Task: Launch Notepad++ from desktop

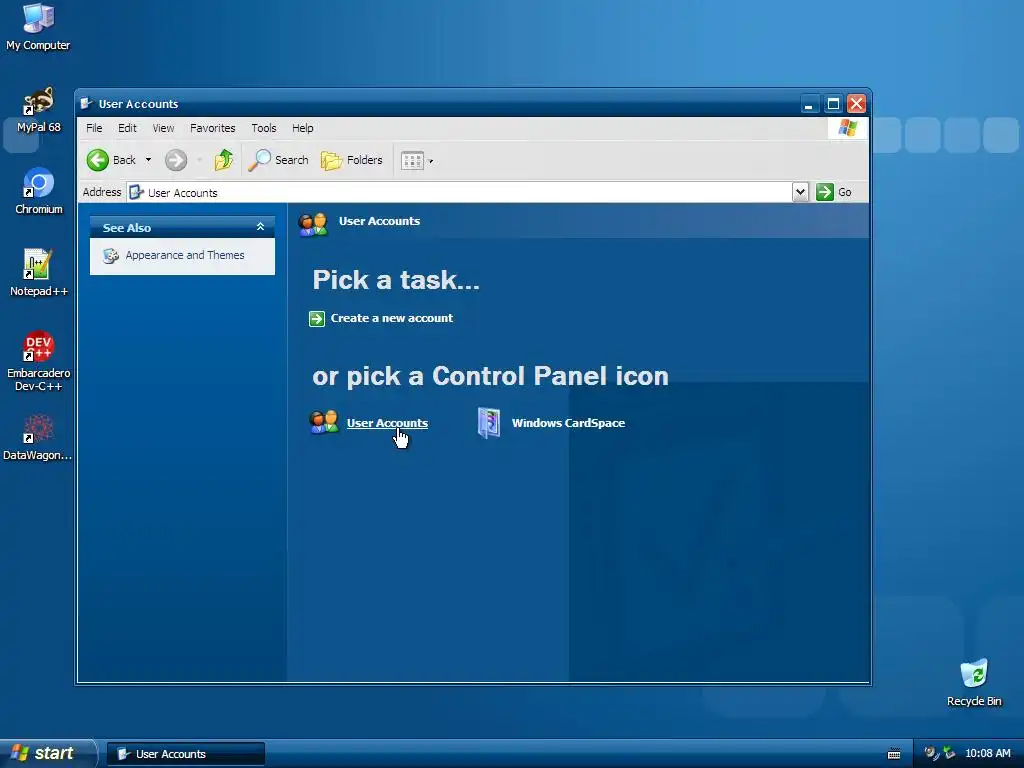Action: pyautogui.click(x=39, y=273)
